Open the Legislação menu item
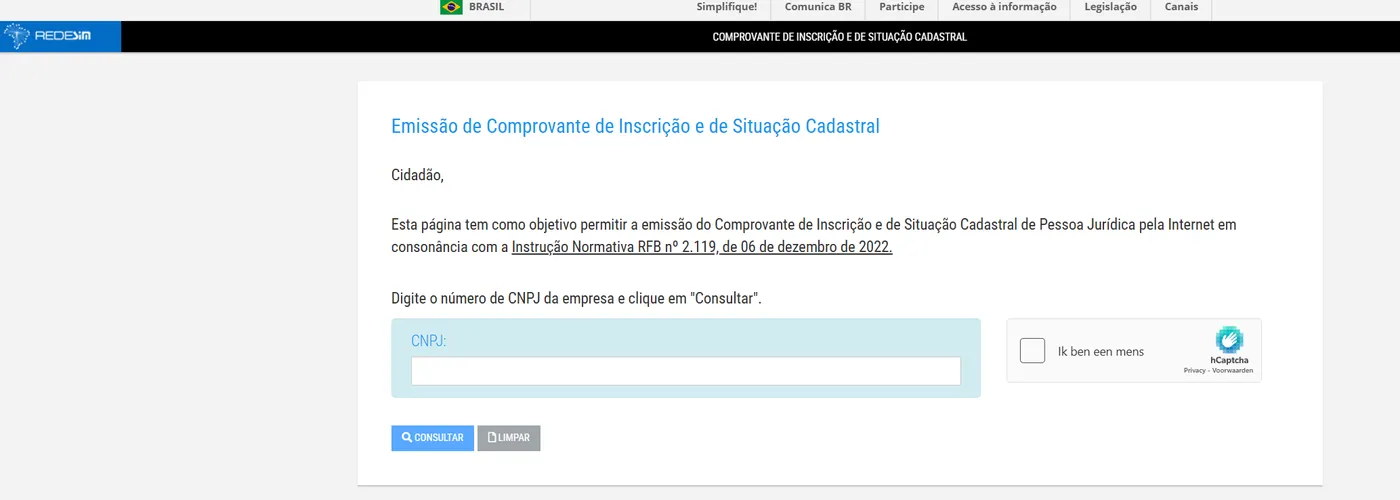This screenshot has height=500, width=1400. click(x=1110, y=7)
